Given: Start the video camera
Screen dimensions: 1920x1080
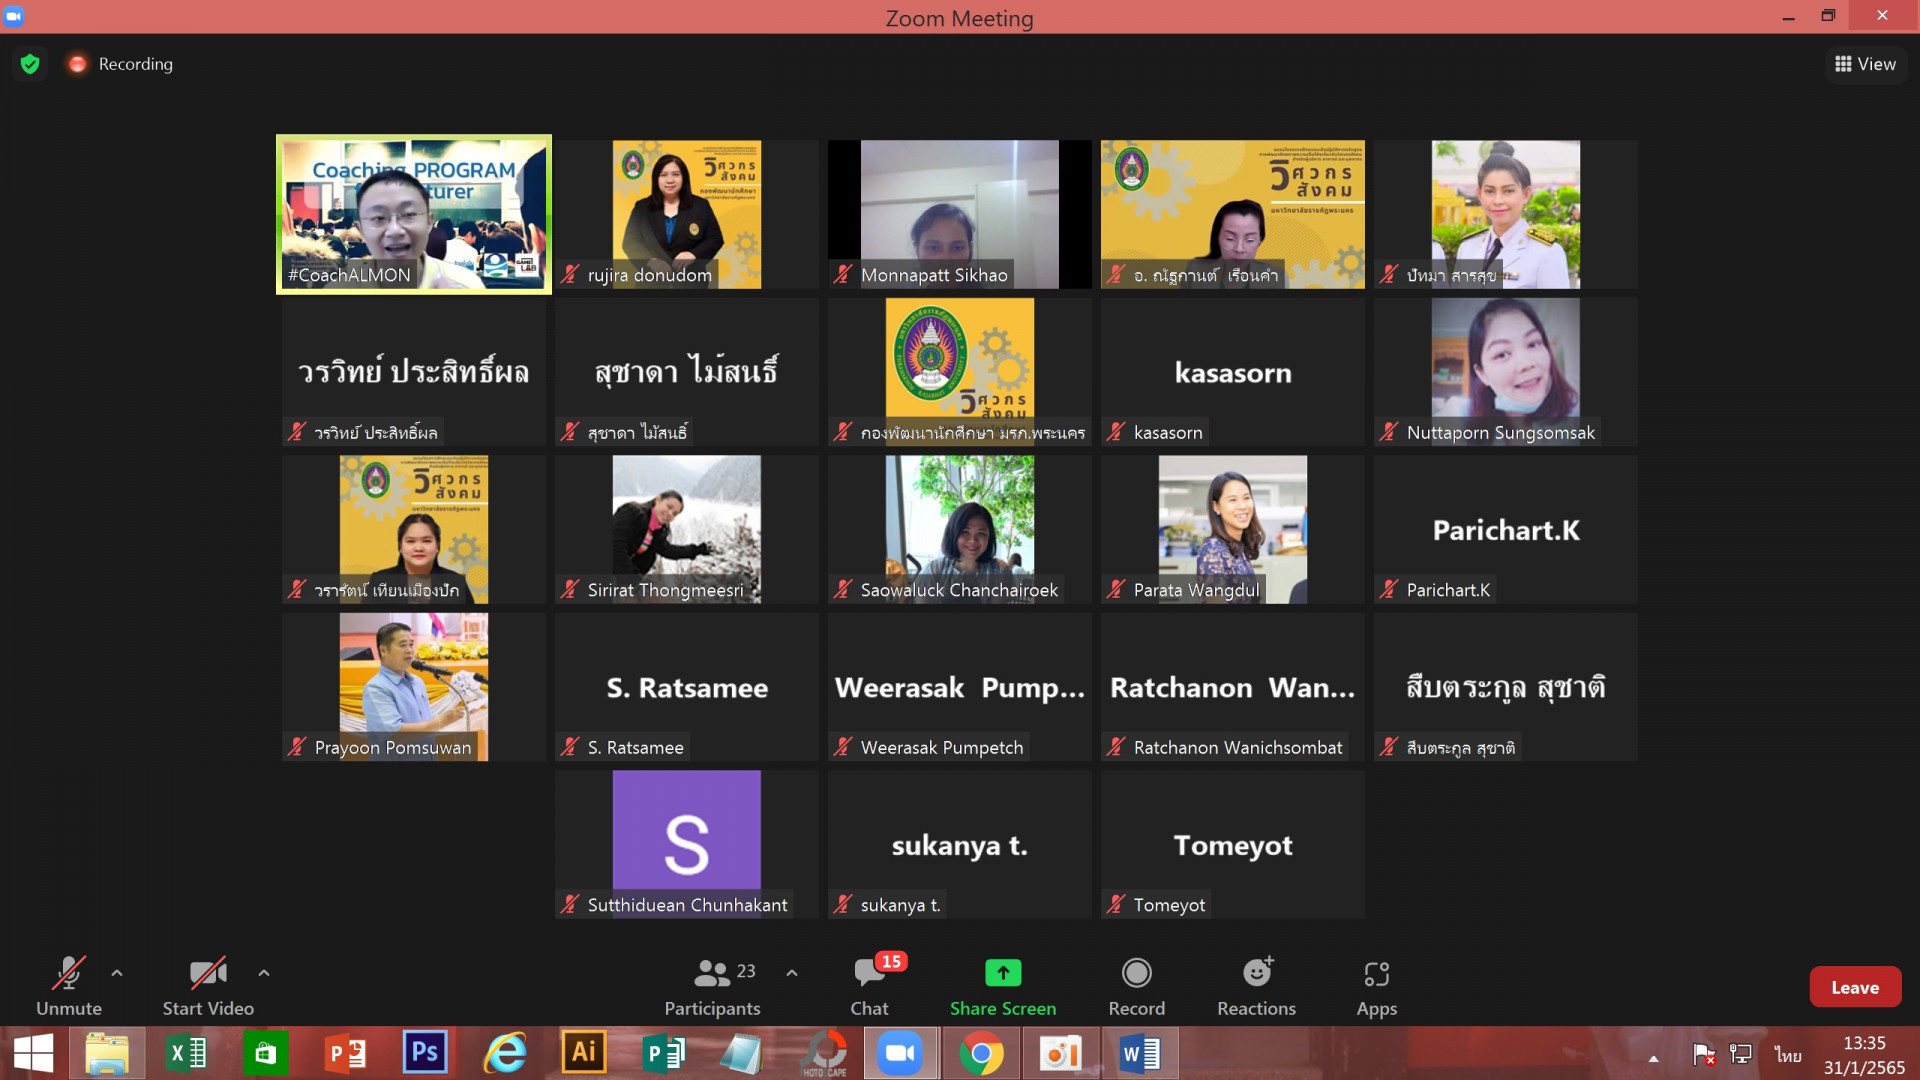Looking at the screenshot, I should [x=208, y=986].
